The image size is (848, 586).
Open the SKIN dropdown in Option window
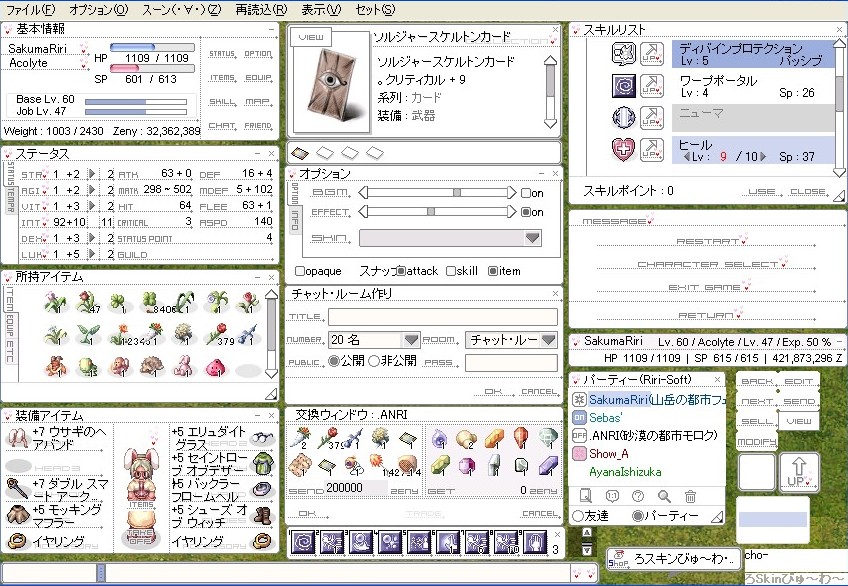pyautogui.click(x=532, y=238)
